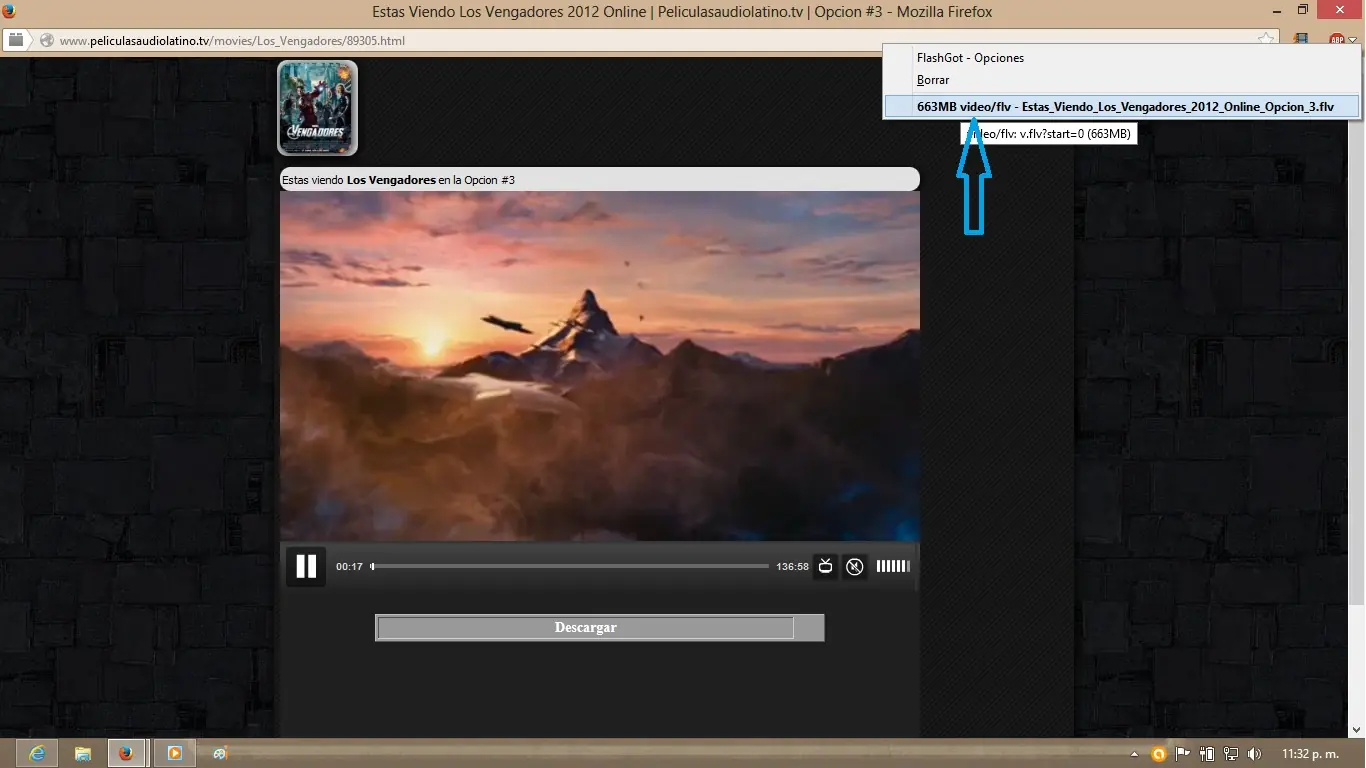The image size is (1366, 768).
Task: Click the 'Estas viendo Los Vengadores' caption
Action: pos(398,180)
